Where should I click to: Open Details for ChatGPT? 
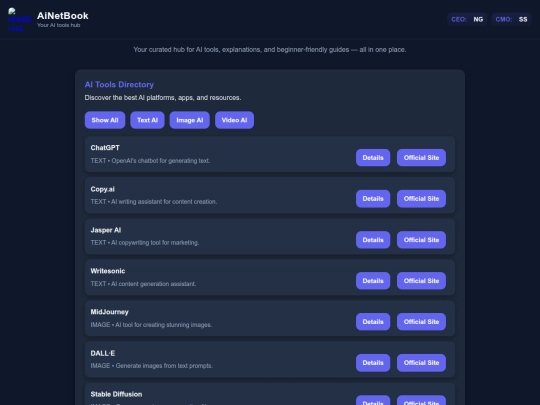coord(373,158)
